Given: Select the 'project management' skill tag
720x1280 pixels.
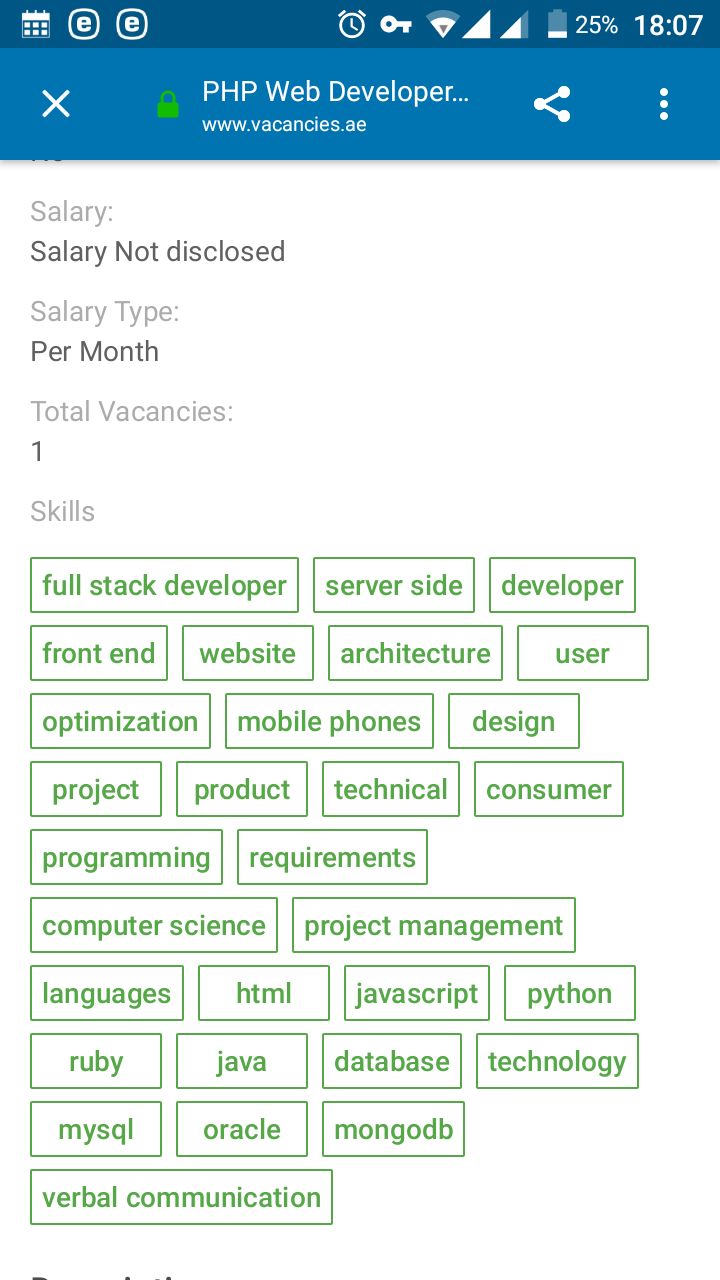Looking at the screenshot, I should coord(434,925).
